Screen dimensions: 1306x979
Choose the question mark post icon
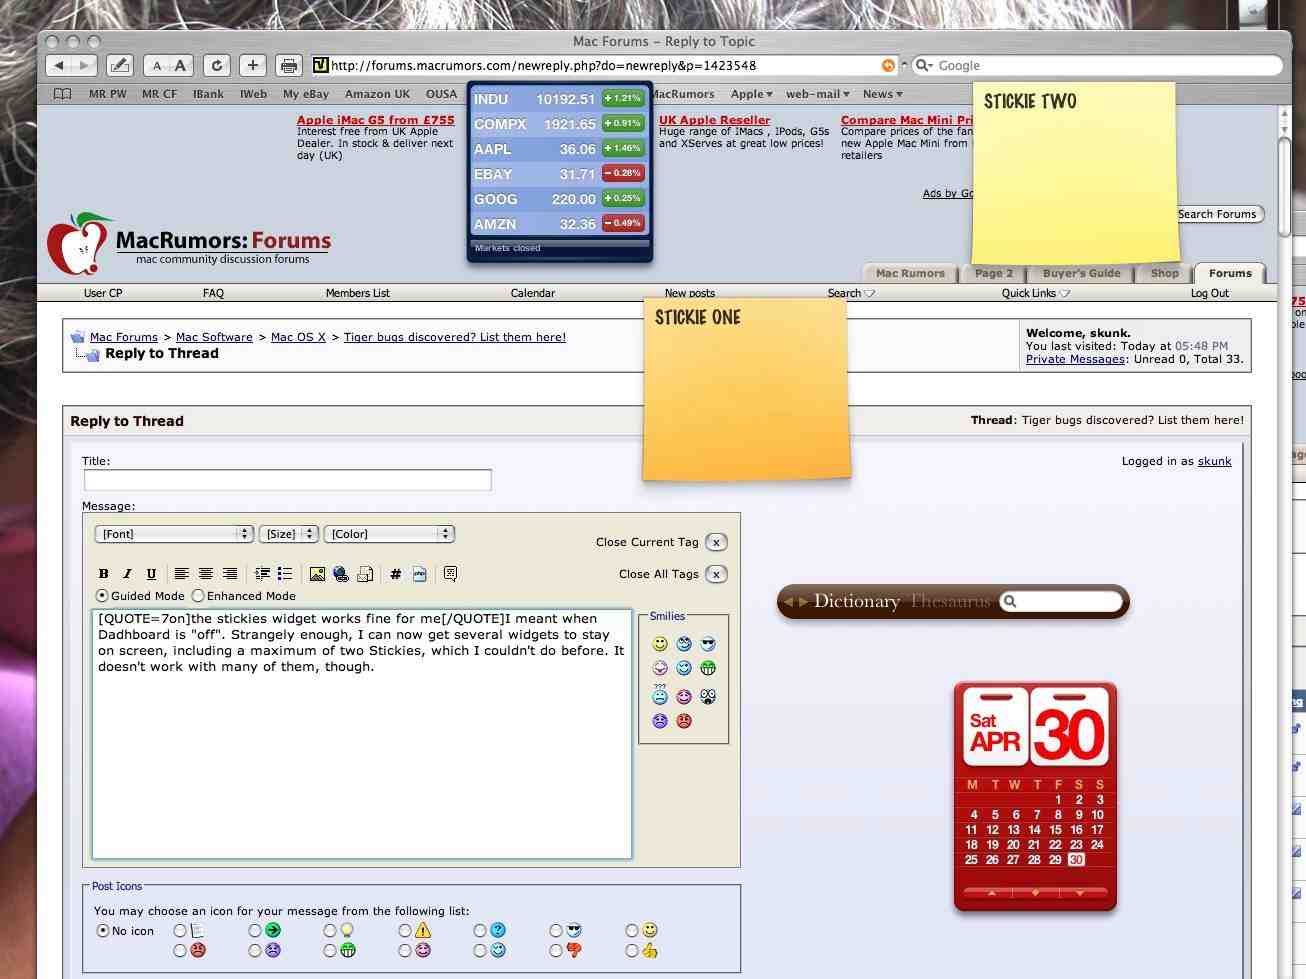click(x=498, y=931)
